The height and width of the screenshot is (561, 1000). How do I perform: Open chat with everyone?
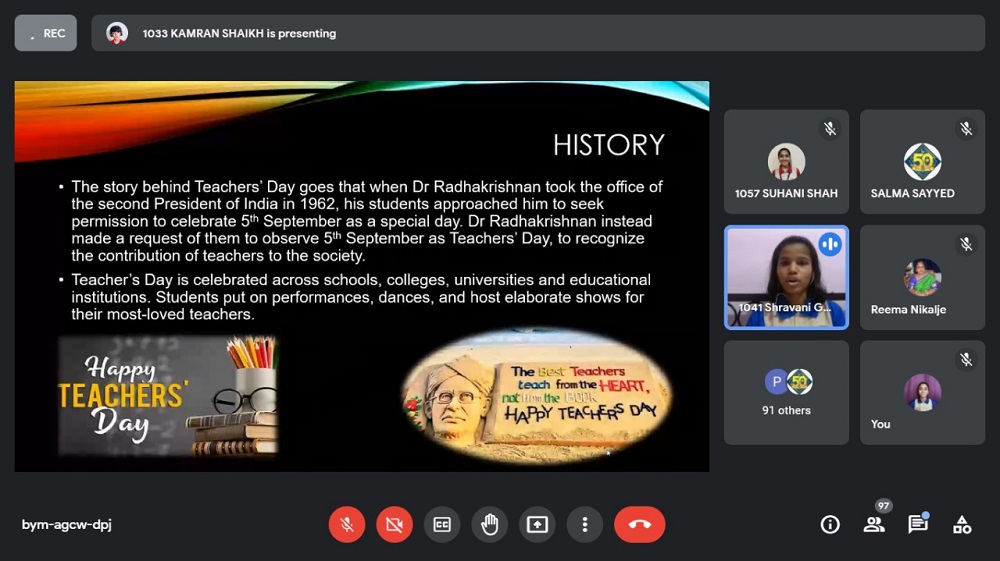pos(917,524)
